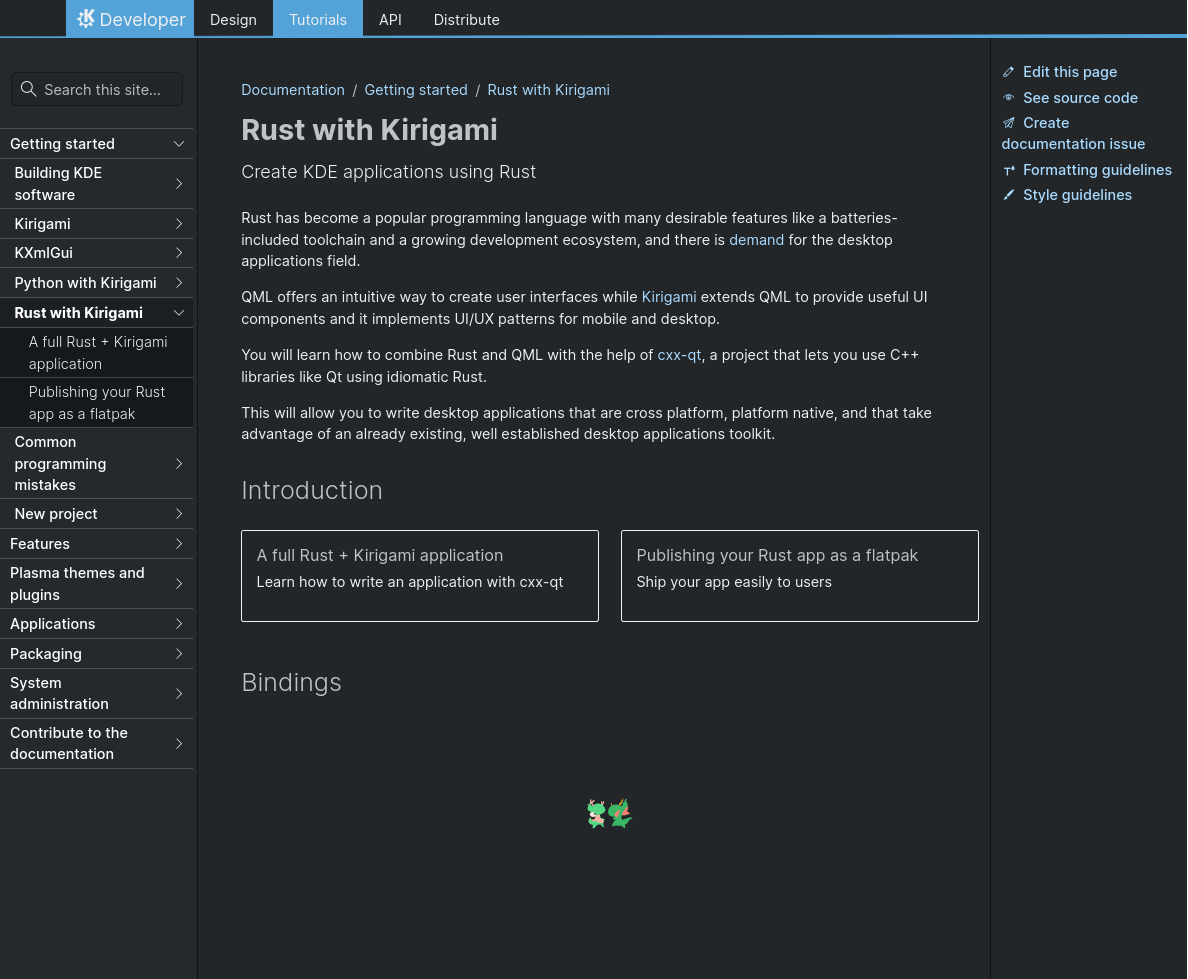Click the paper plane icon for documentation issue
The width and height of the screenshot is (1188, 979).
pos(1009,123)
